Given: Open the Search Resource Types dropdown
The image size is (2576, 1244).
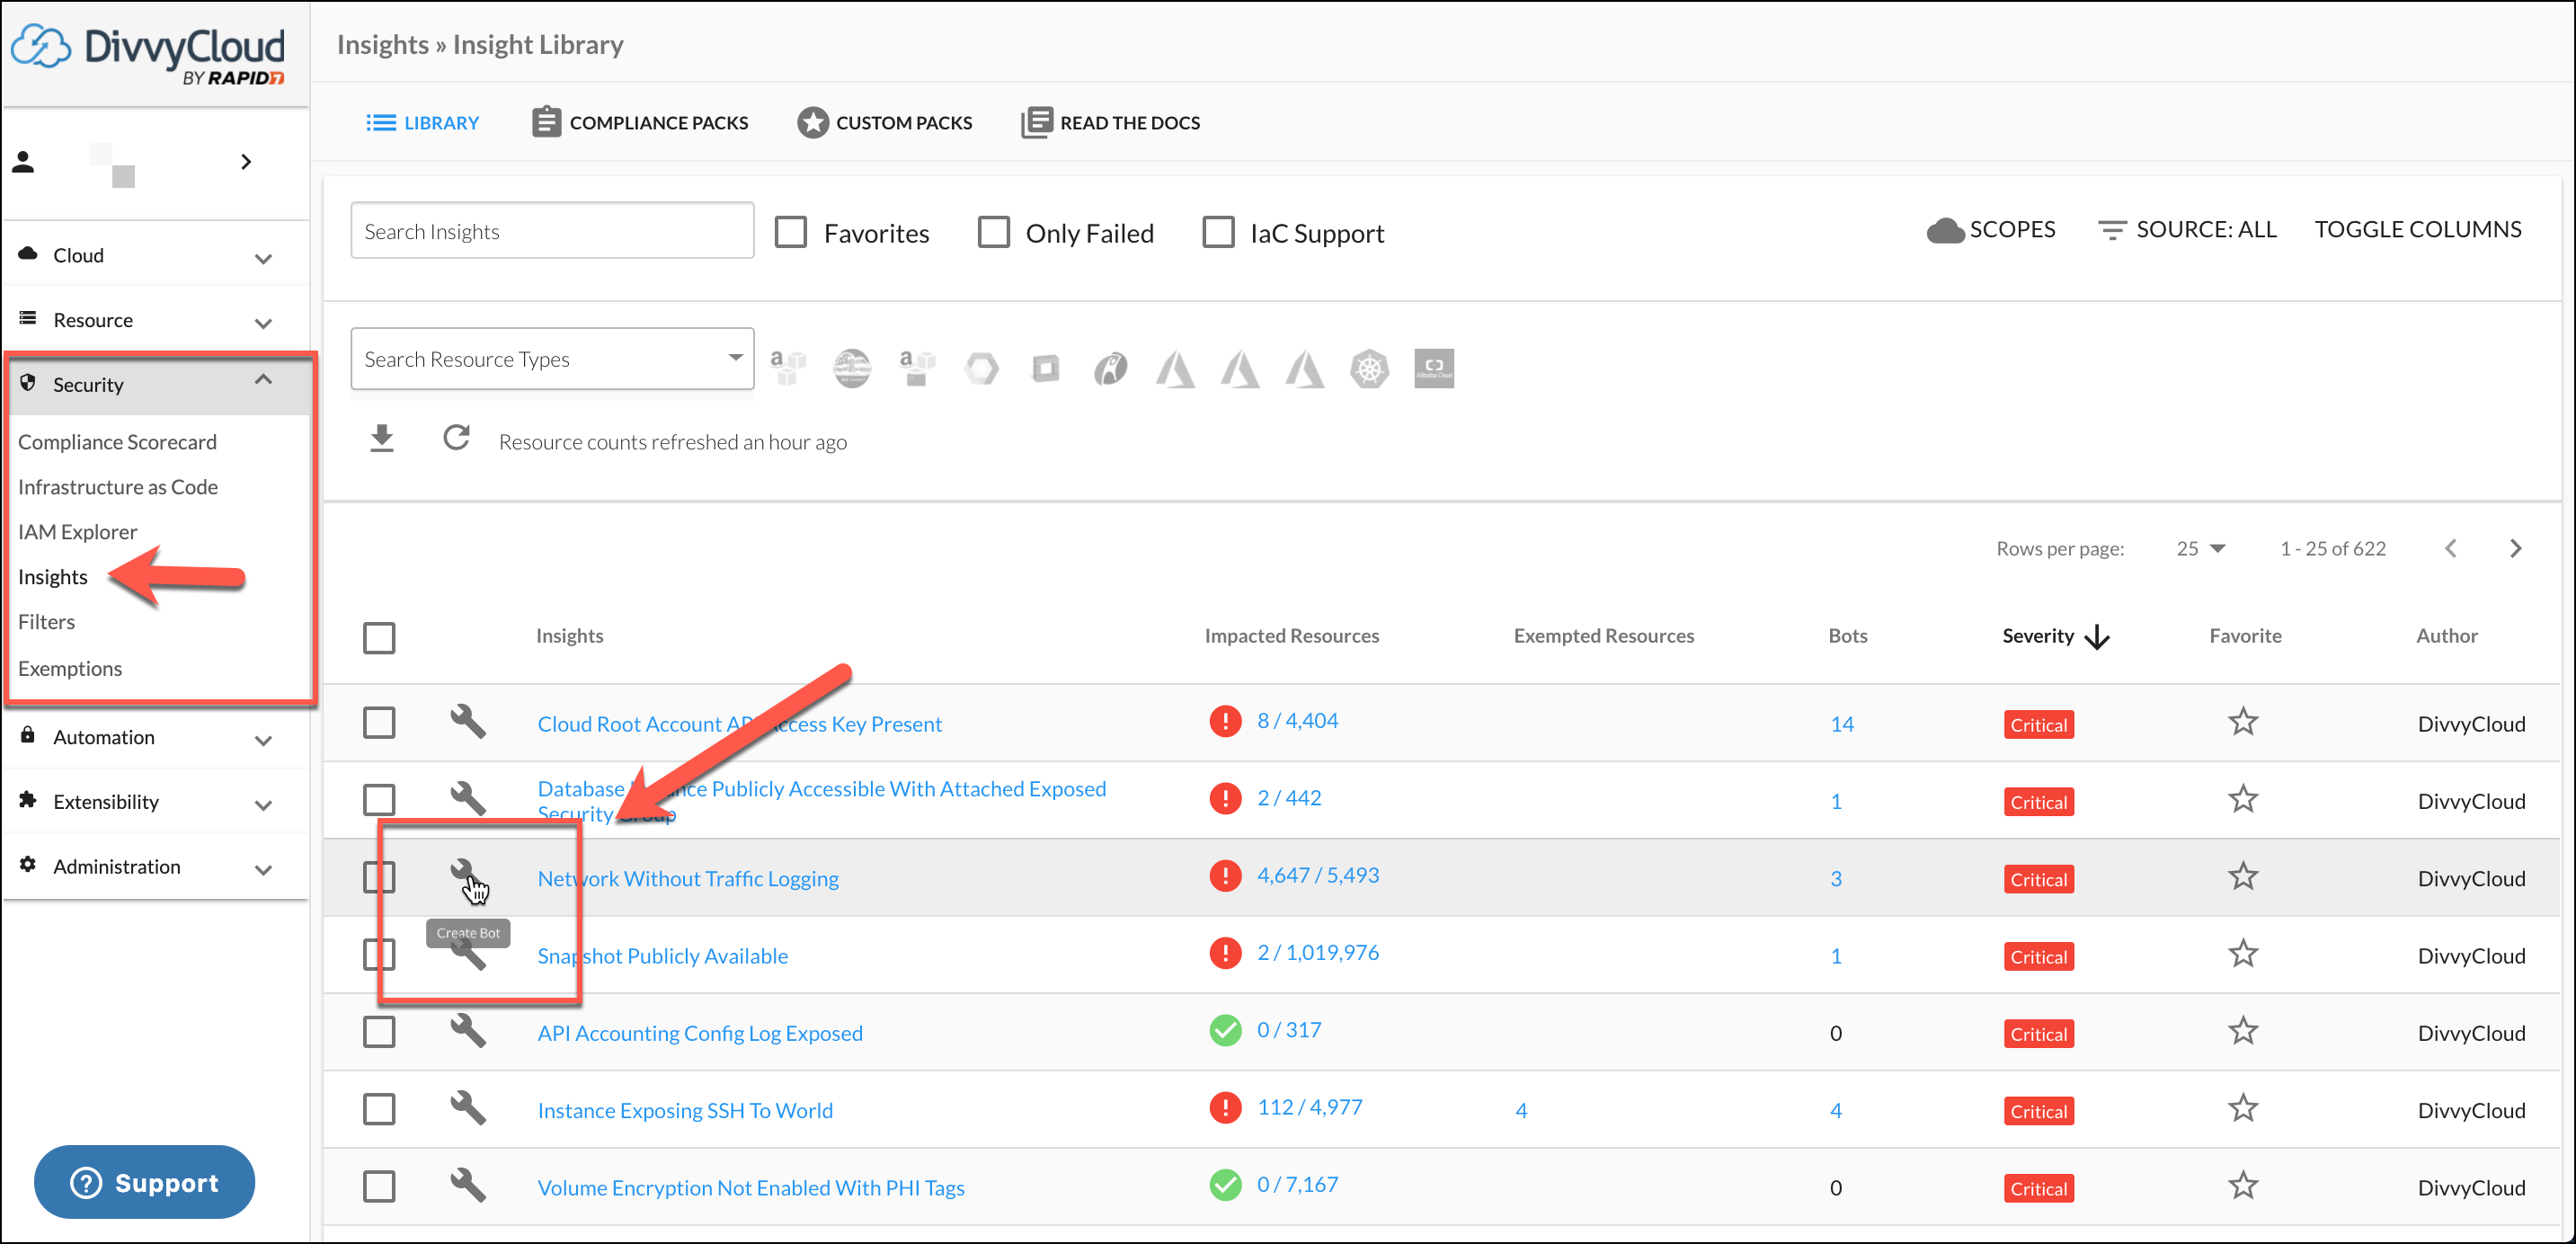Looking at the screenshot, I should click(552, 358).
